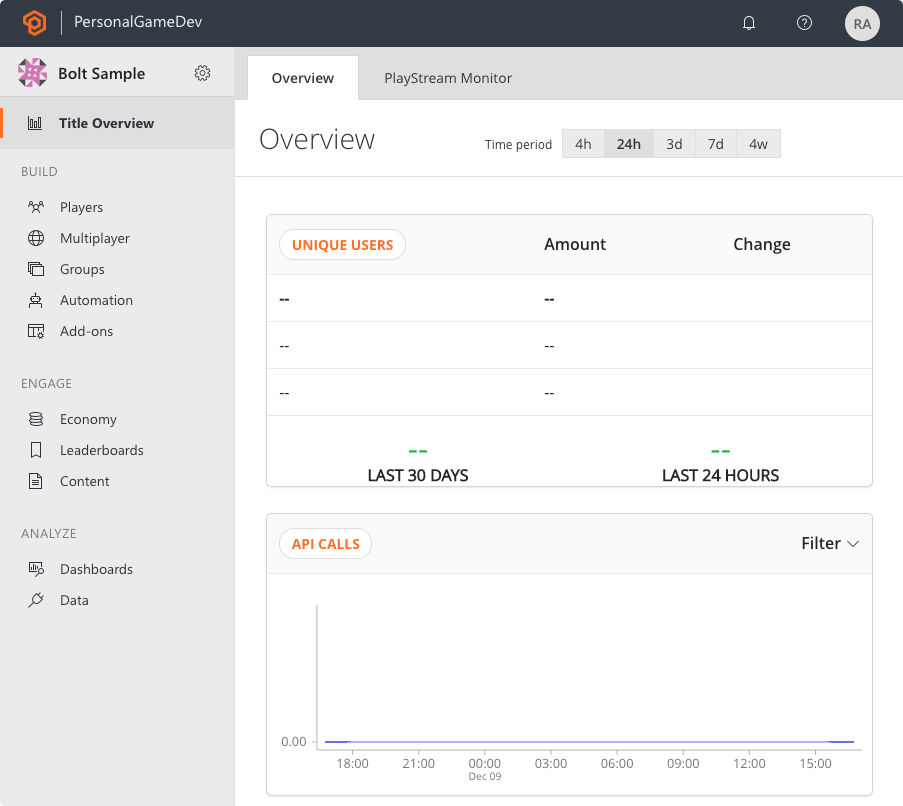The width and height of the screenshot is (903, 806).
Task: Click the UNIQUE USERS button
Action: (x=342, y=245)
